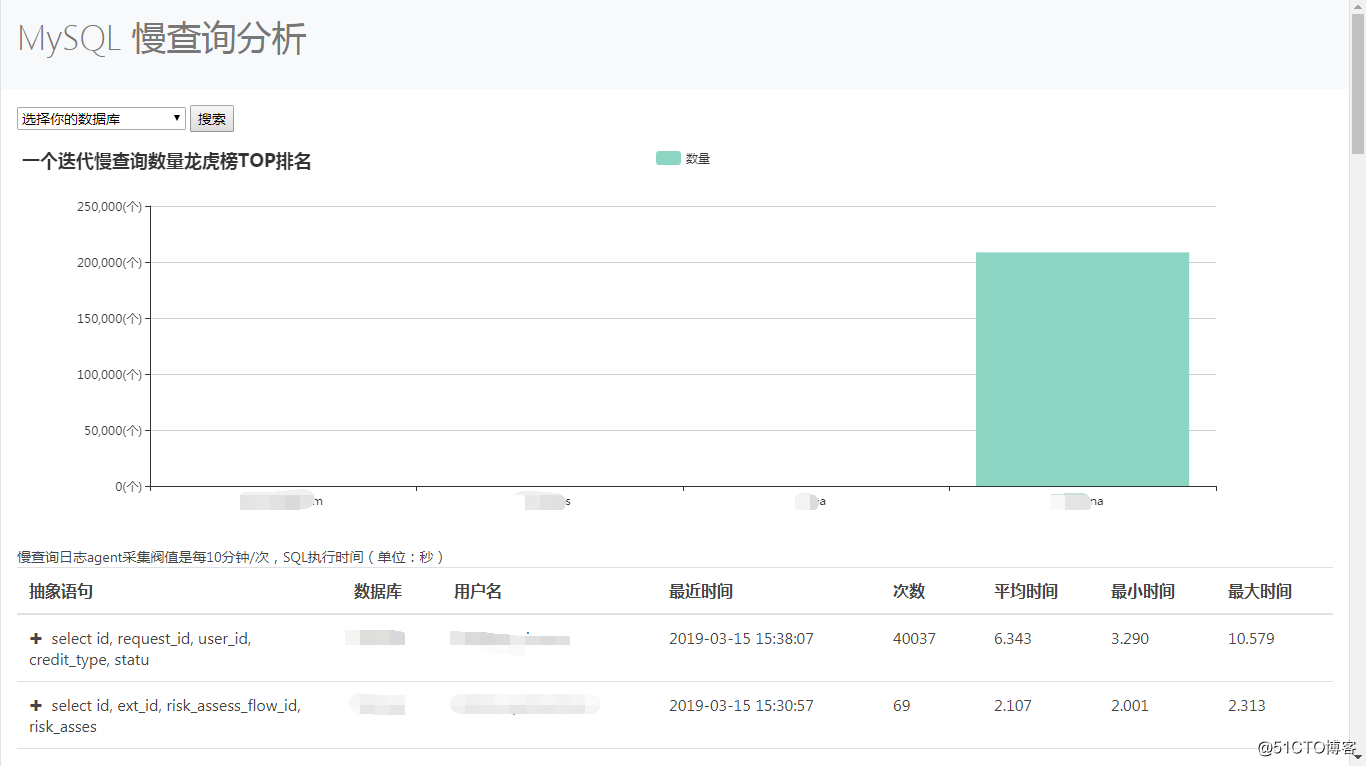This screenshot has width=1366, height=766.
Task: Click the minimum time 2.001
Action: click(x=1130, y=705)
